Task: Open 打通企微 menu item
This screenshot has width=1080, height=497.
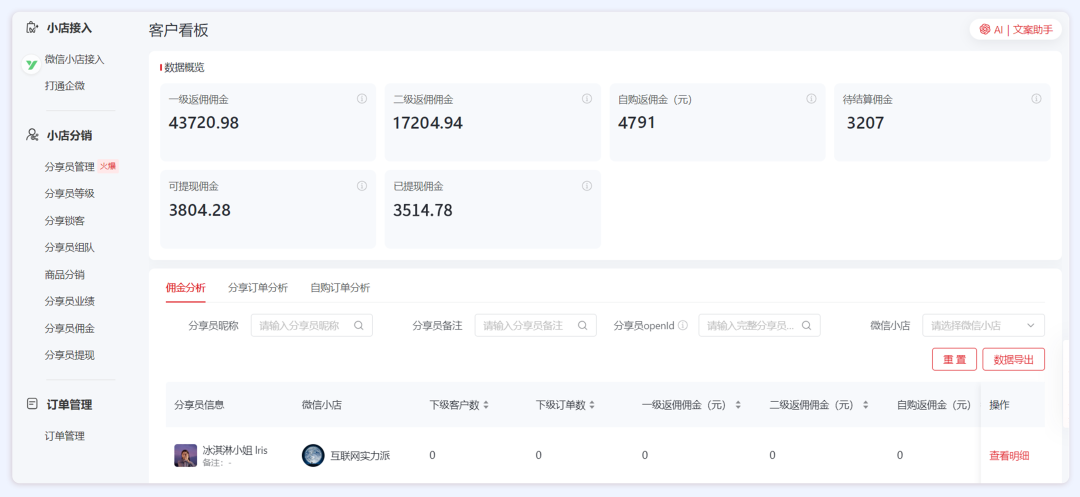Action: click(65, 86)
